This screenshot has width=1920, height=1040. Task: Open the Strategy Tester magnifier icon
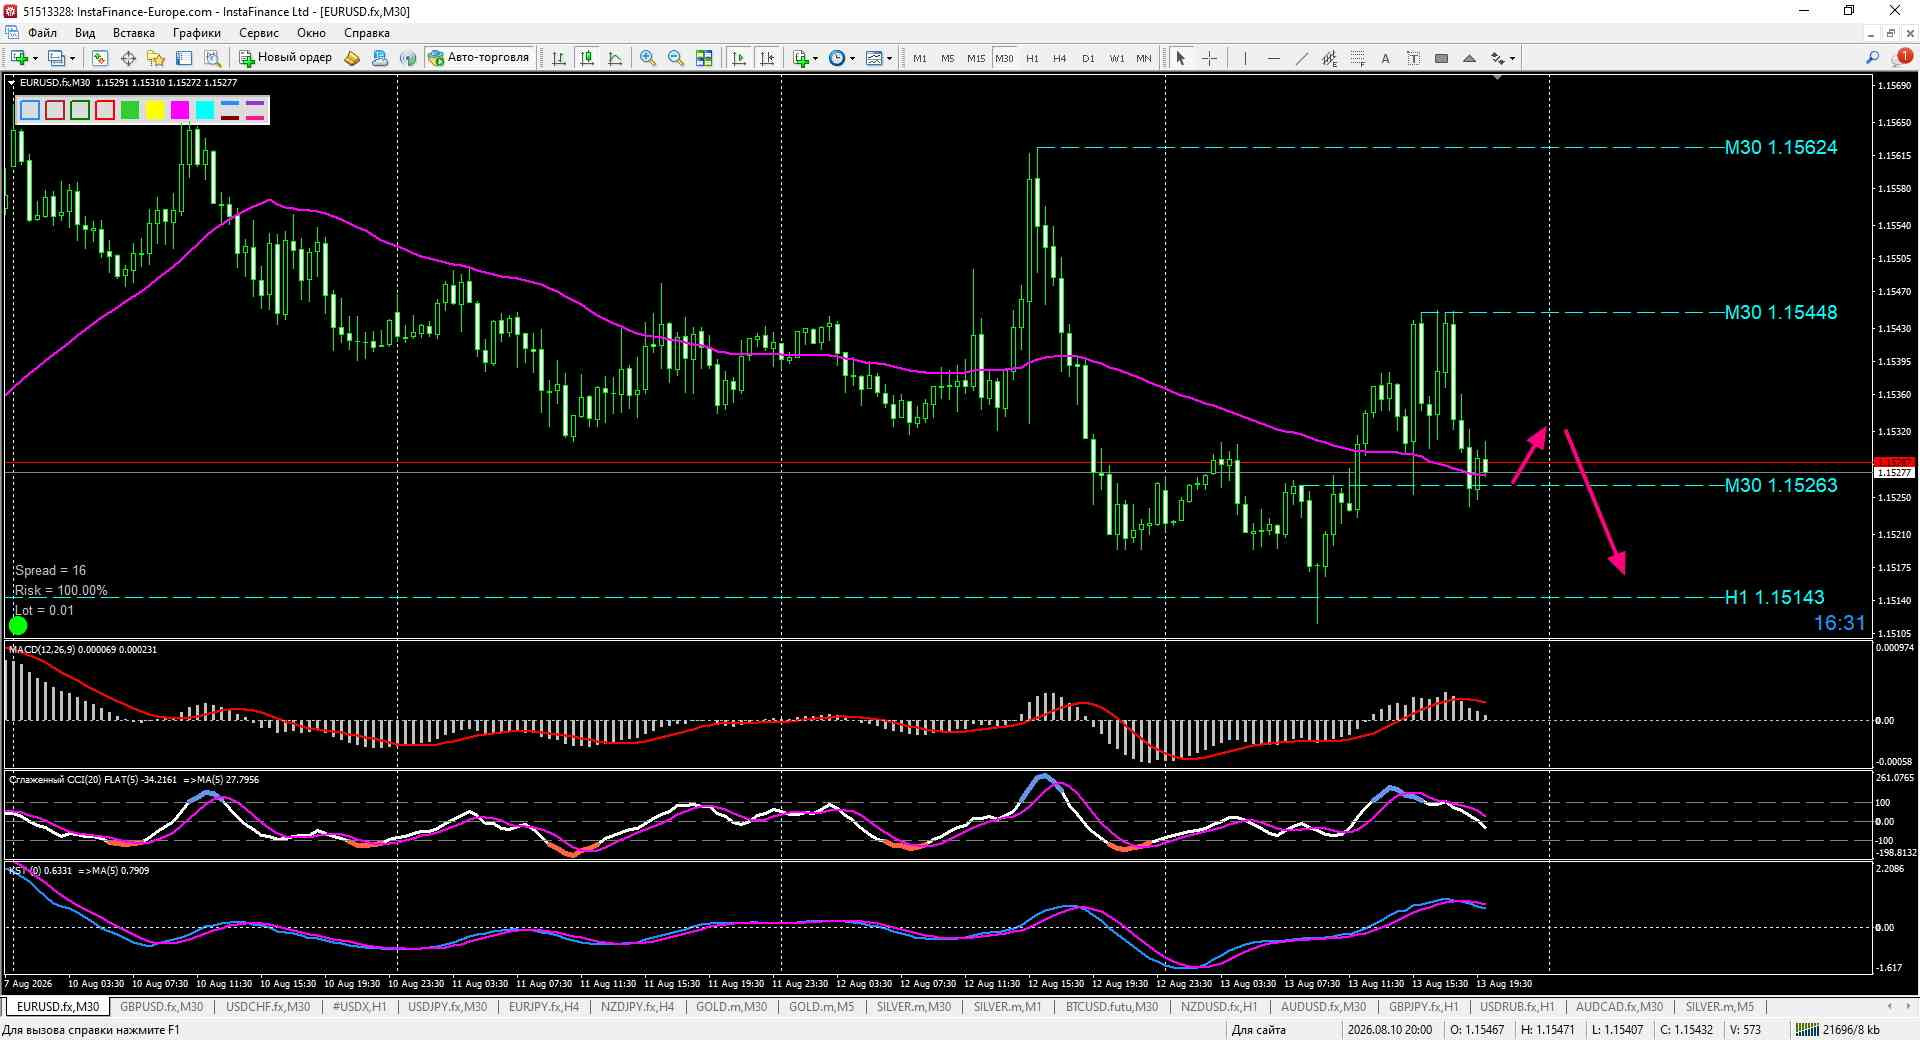point(212,58)
